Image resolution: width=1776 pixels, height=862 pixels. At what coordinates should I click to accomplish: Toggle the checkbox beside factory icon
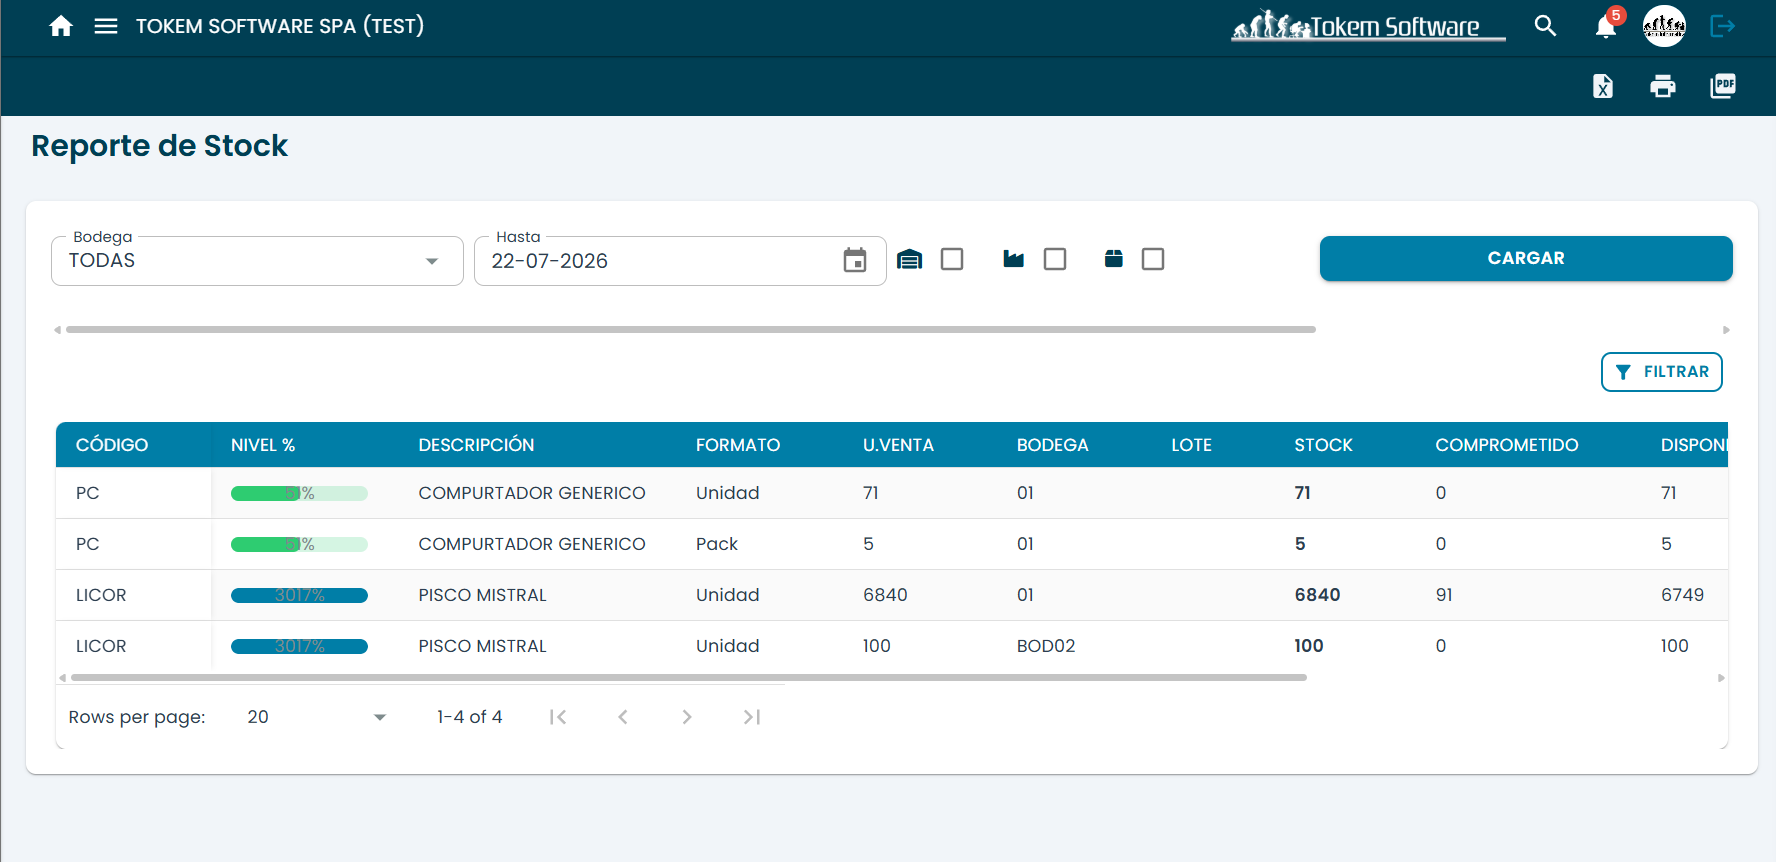pos(1055,260)
